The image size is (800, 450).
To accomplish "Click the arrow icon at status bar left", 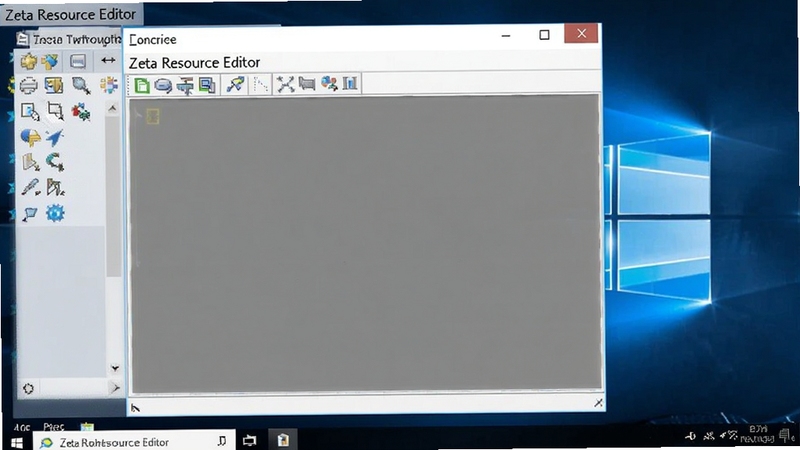I will pyautogui.click(x=135, y=407).
